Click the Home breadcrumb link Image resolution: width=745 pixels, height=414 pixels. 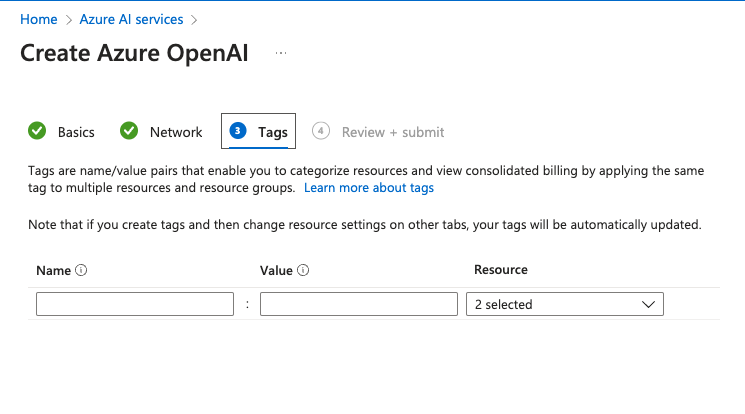click(x=38, y=19)
